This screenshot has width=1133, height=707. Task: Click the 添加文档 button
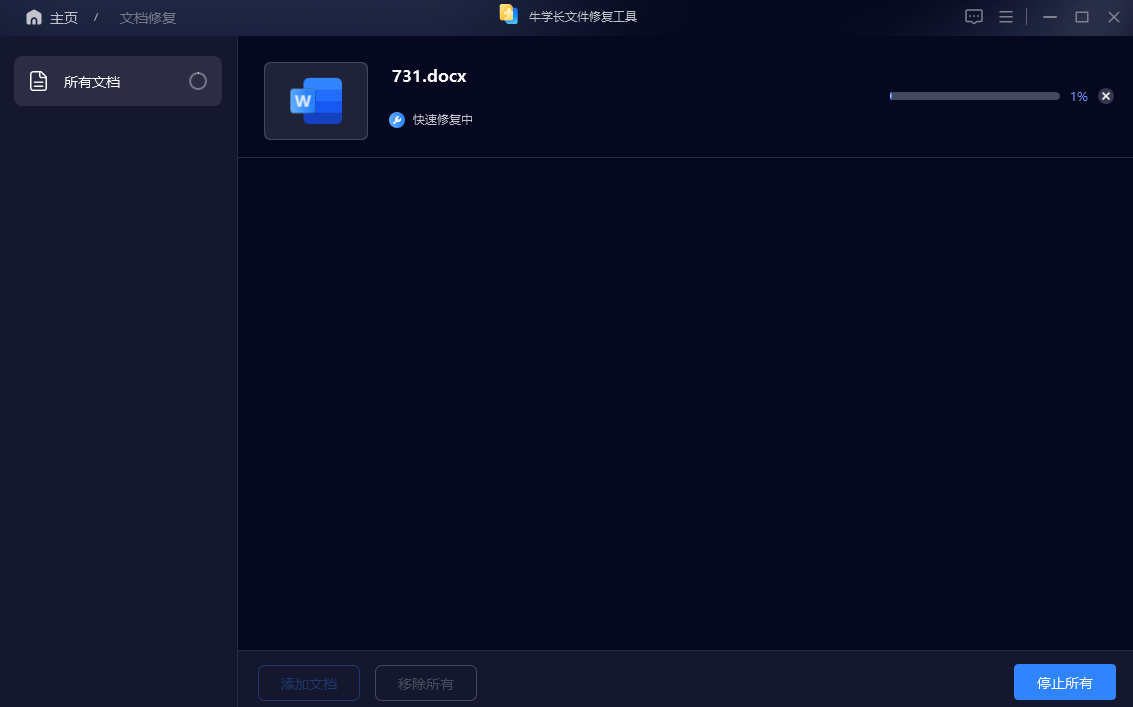(309, 683)
